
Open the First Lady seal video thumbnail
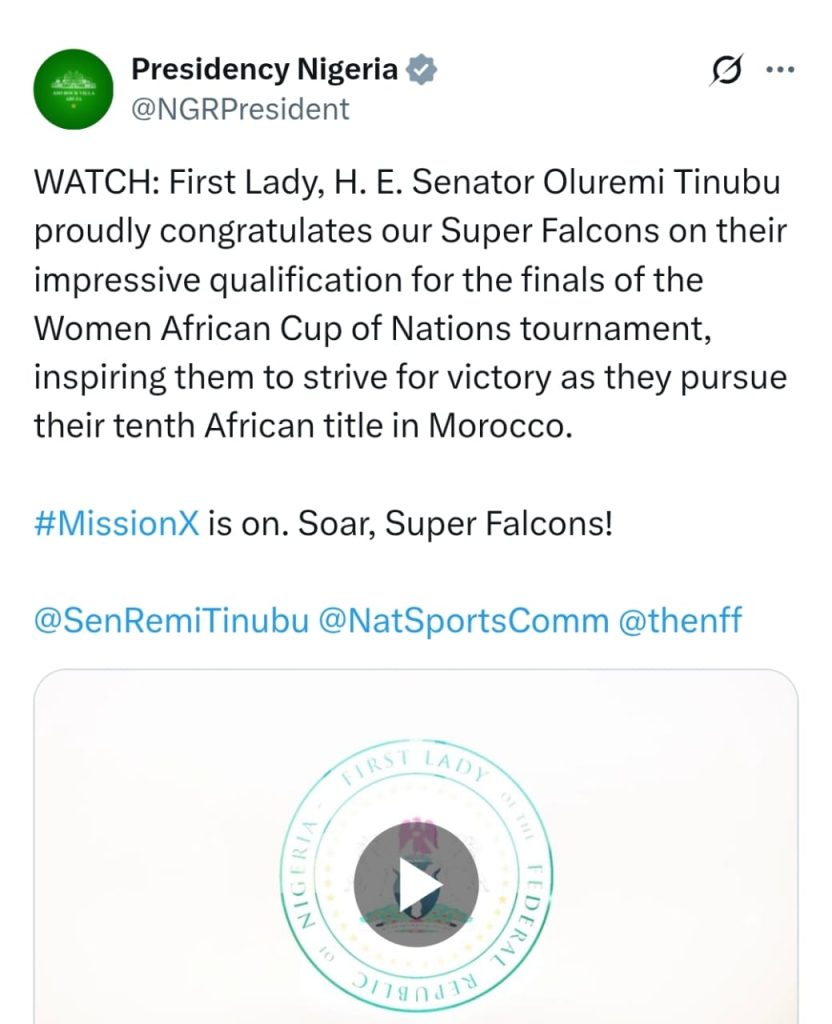416,846
